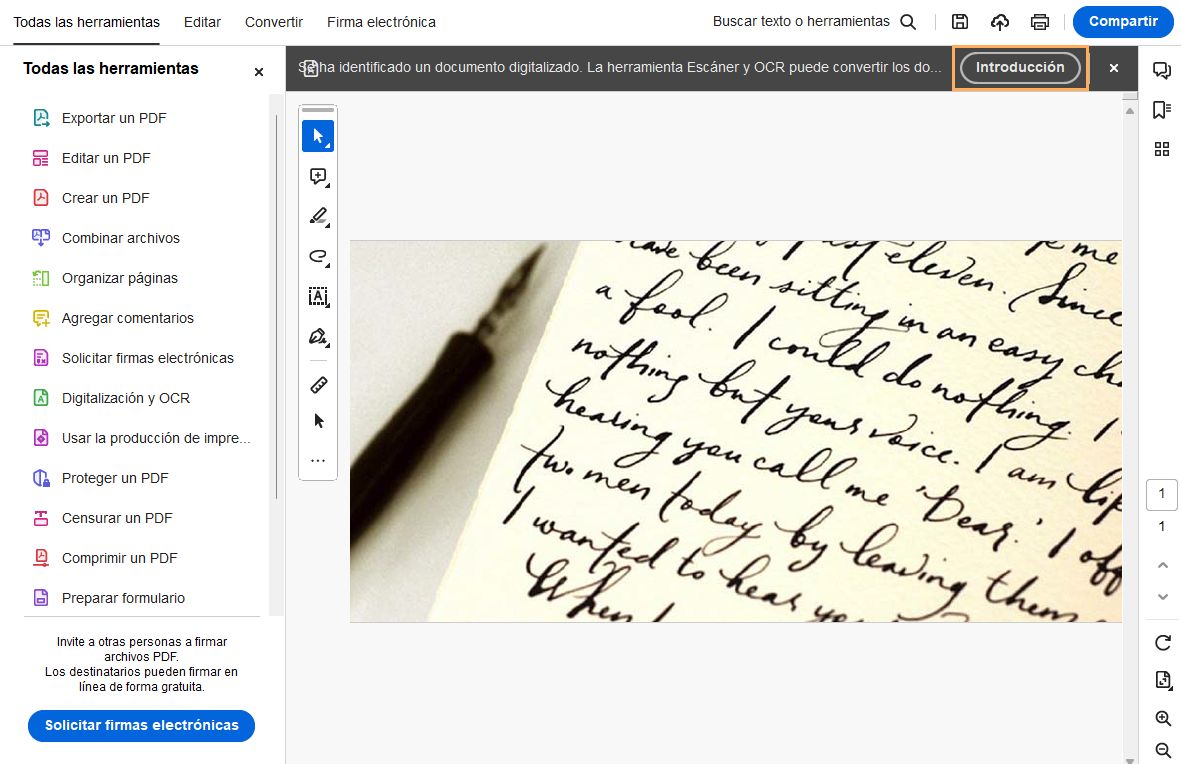Zoom in on the document

point(1162,718)
